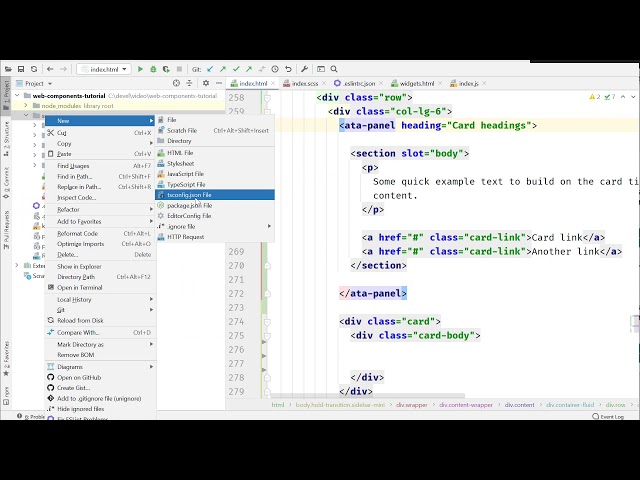Open Settings via the wrench icon
The height and width of the screenshot is (480, 640).
pos(304,69)
